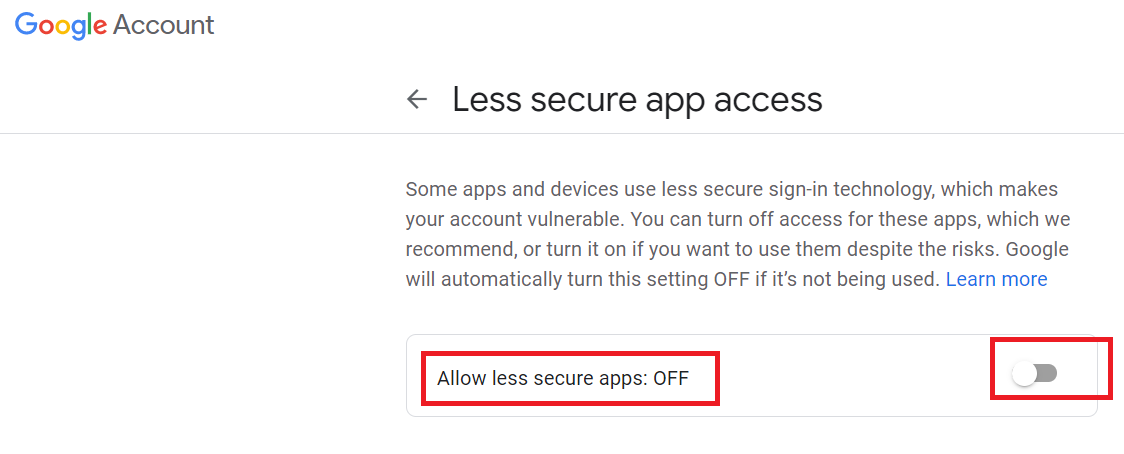Open the Learn more link
This screenshot has height=454, width=1124.
996,279
